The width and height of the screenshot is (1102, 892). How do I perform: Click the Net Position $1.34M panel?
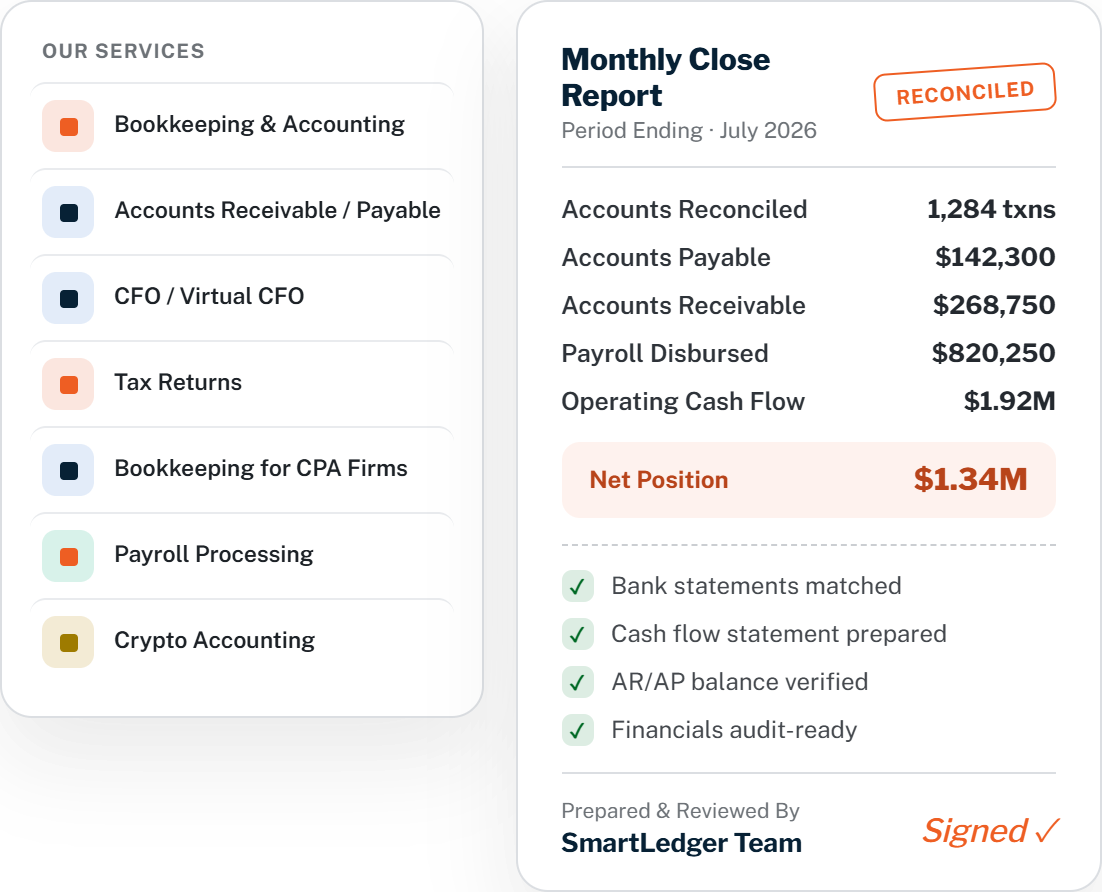(809, 480)
